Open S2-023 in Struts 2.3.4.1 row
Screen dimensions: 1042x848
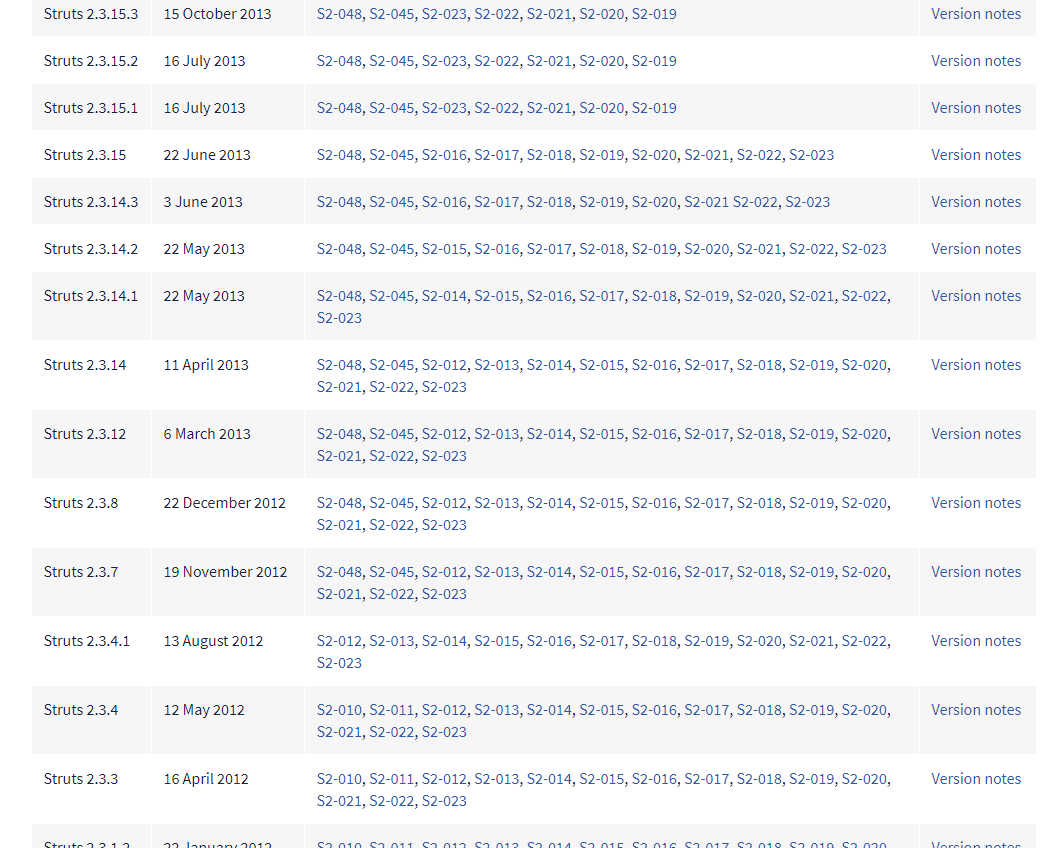click(340, 664)
